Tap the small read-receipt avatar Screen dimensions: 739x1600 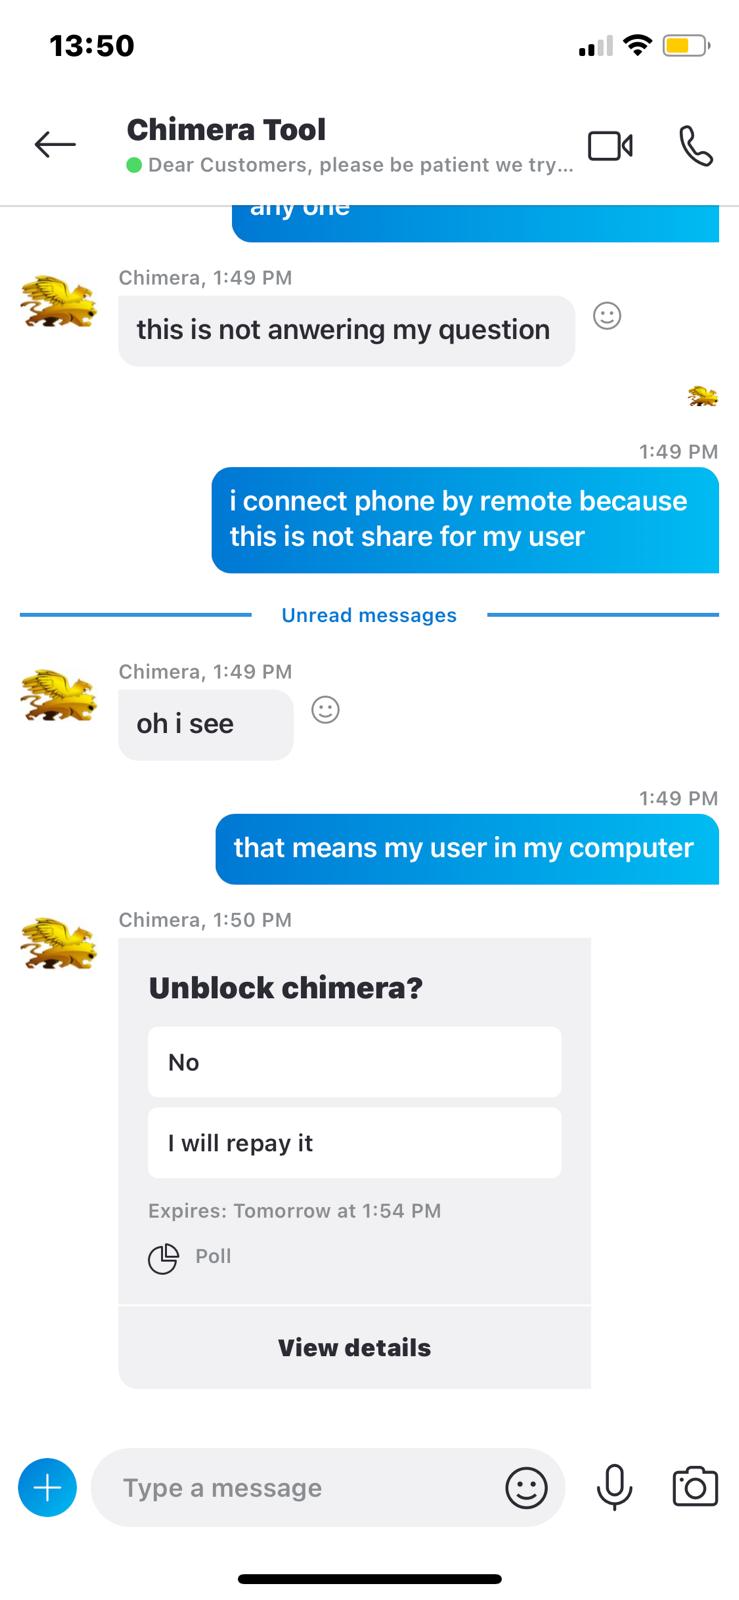703,396
